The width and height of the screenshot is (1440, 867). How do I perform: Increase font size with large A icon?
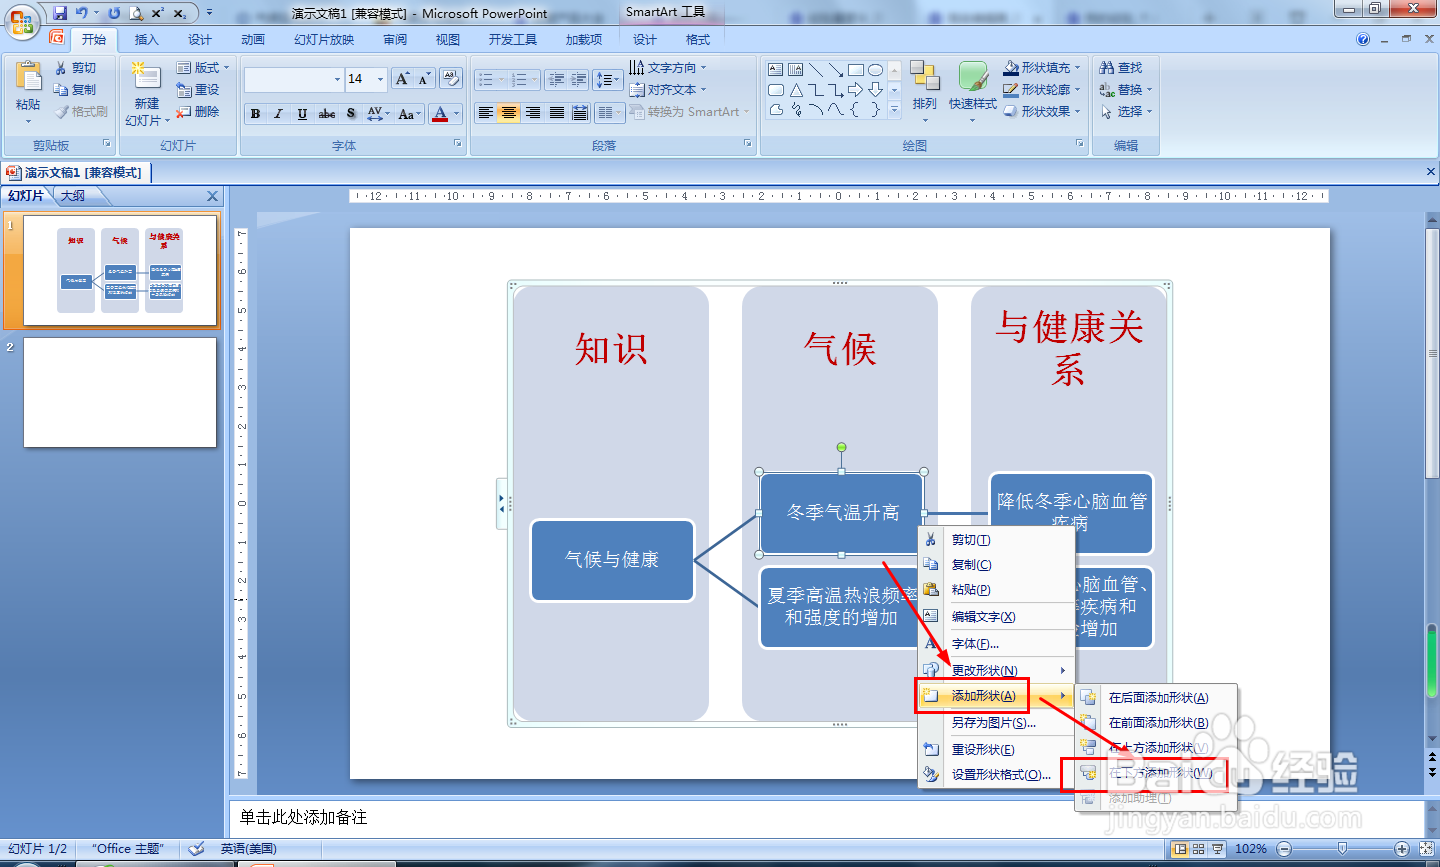tap(401, 79)
